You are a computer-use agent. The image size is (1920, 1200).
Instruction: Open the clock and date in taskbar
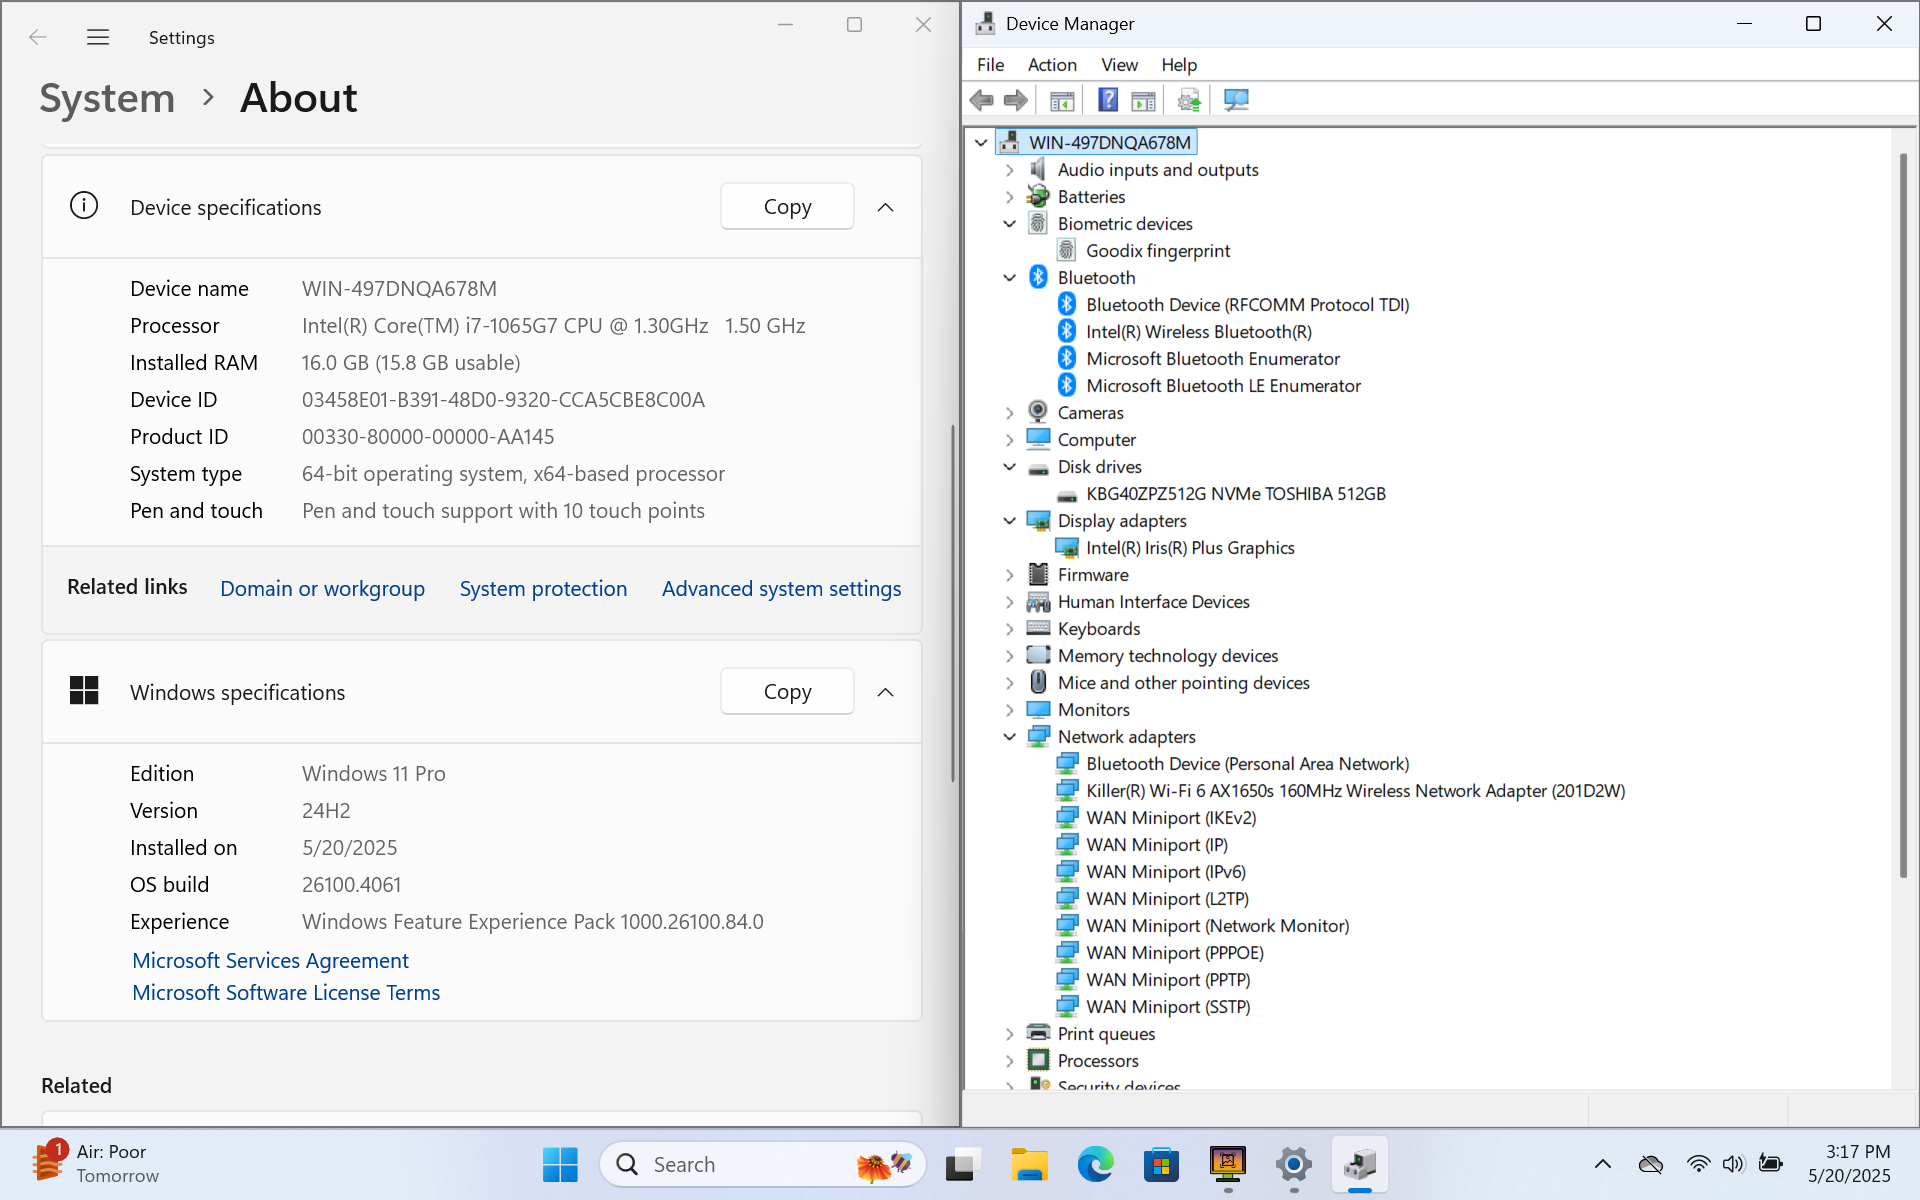1849,1164
